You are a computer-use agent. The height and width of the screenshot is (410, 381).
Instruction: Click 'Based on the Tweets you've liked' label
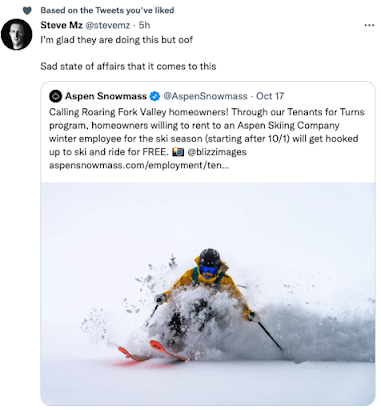(107, 10)
